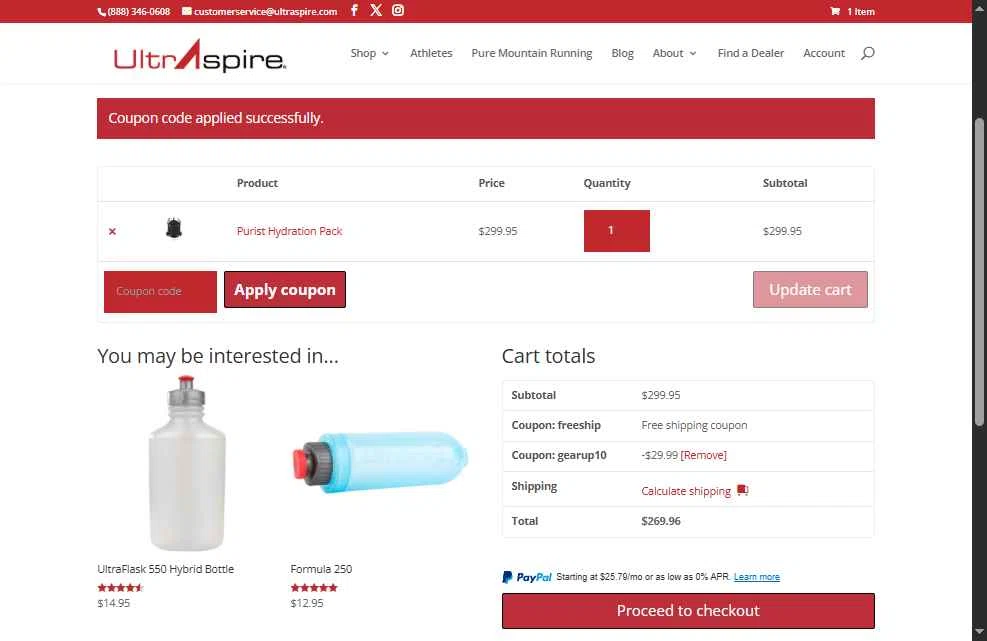Click the PayPal logo
The height and width of the screenshot is (641, 987).
(x=527, y=577)
